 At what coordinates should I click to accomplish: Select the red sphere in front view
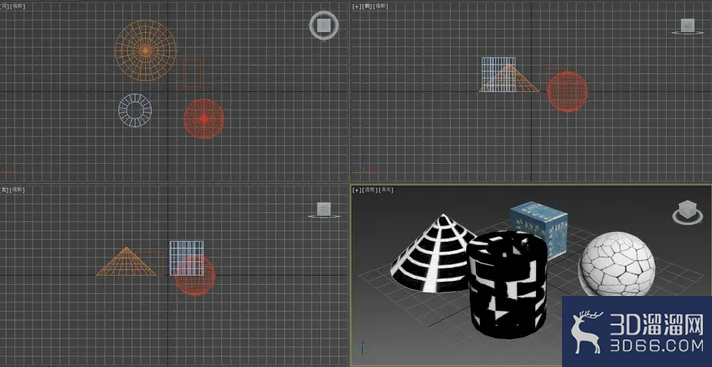(x=568, y=92)
